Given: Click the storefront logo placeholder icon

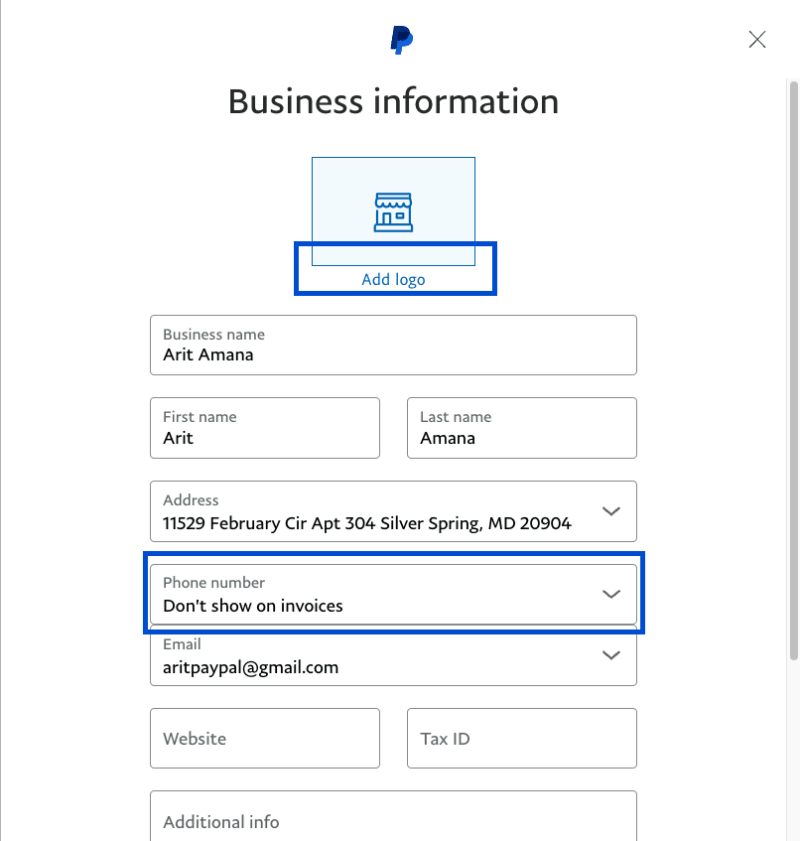Looking at the screenshot, I should tap(393, 211).
